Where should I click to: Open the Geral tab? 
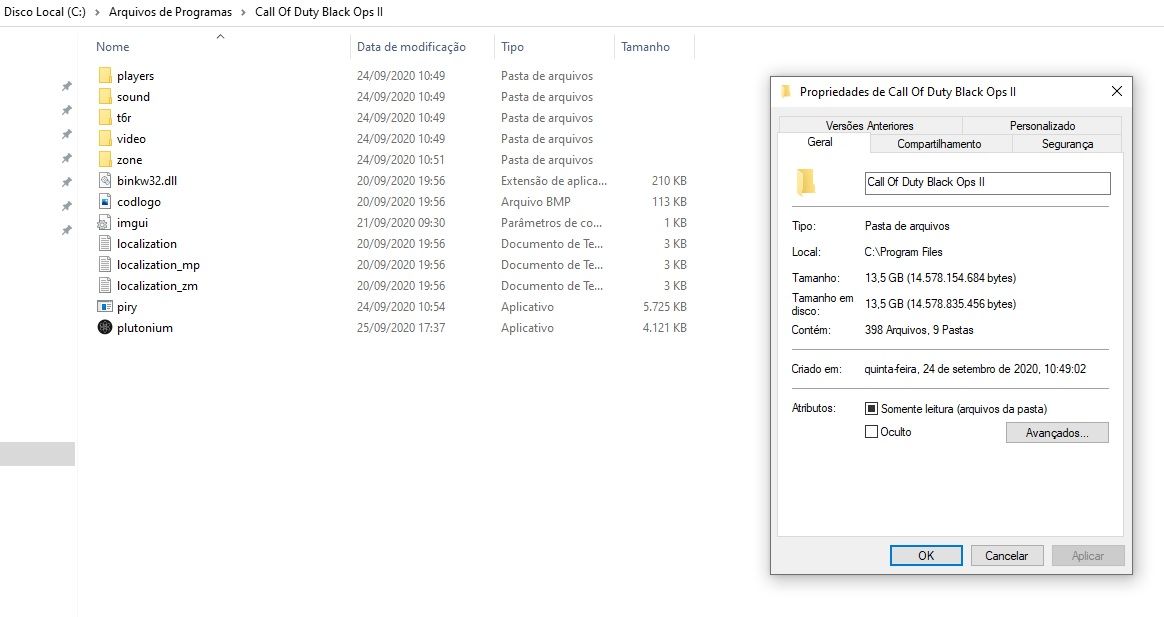[820, 143]
